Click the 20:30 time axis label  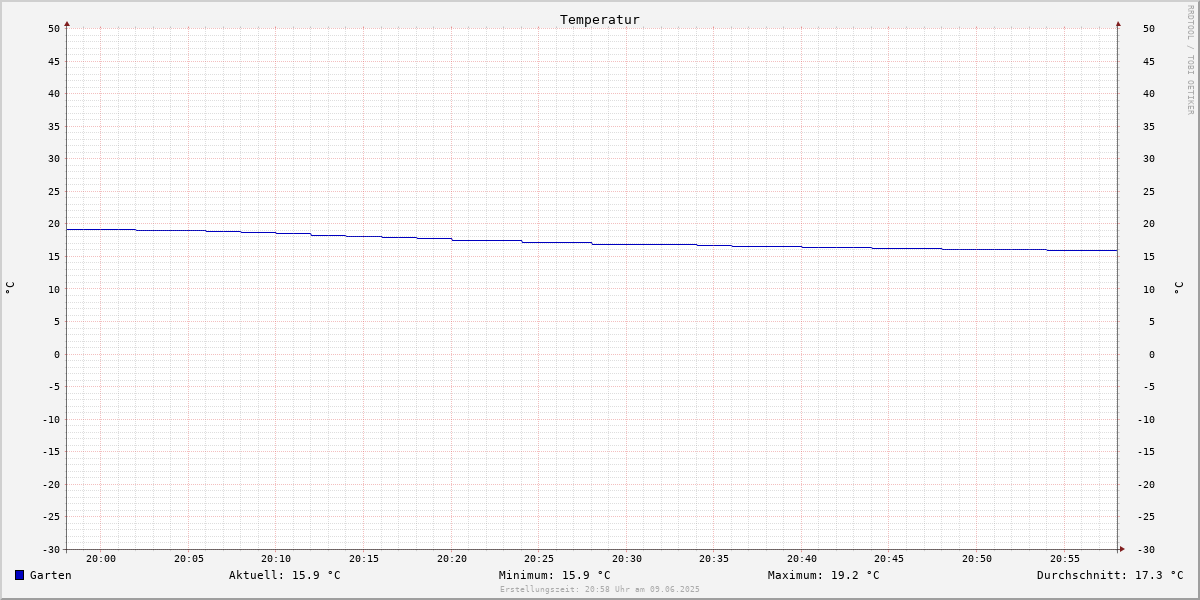(627, 559)
